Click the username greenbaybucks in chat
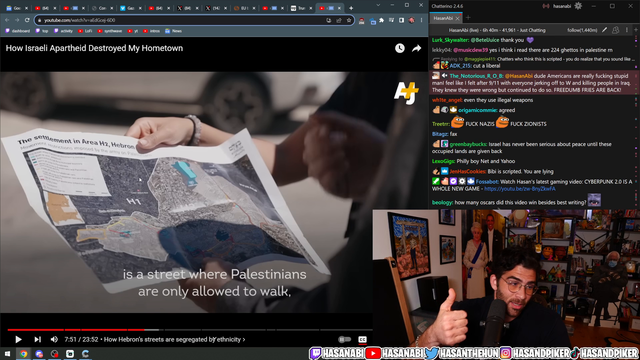This screenshot has width=640, height=360. pyautogui.click(x=468, y=144)
